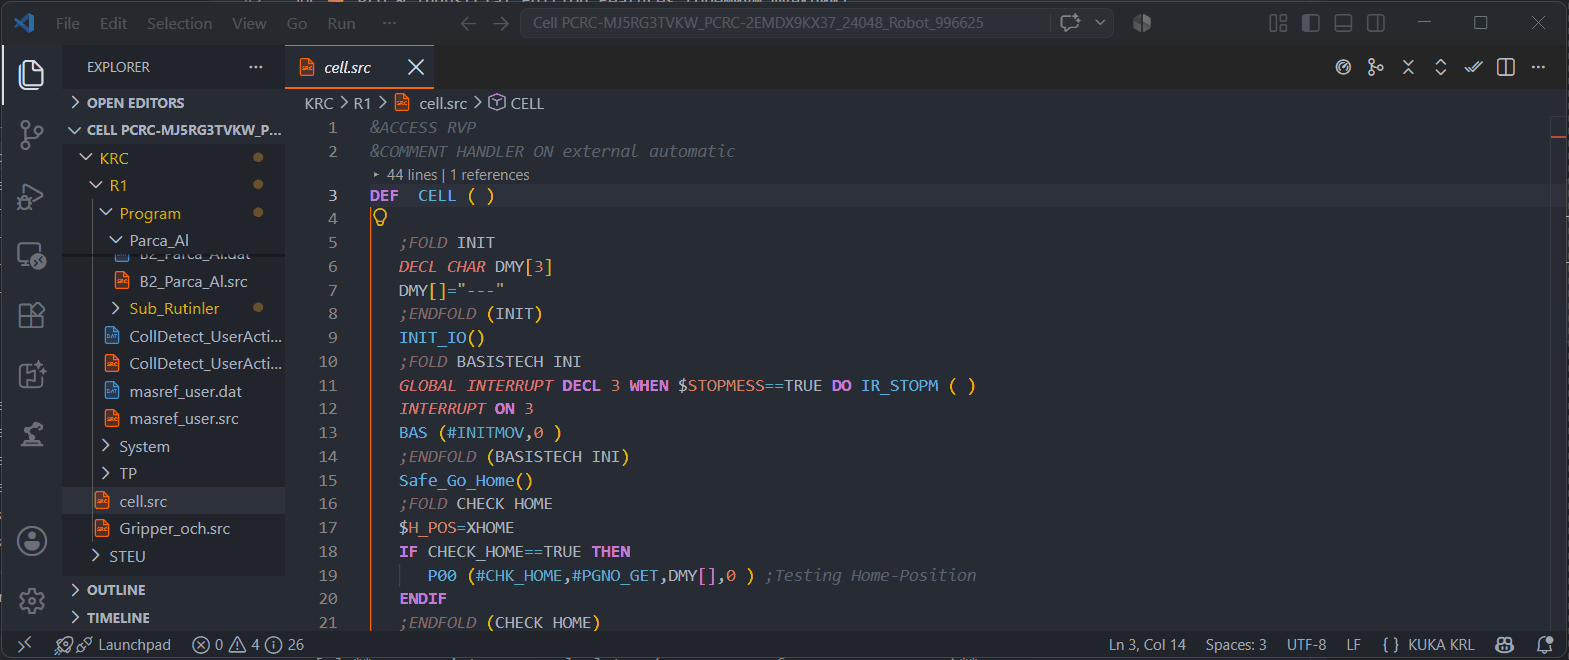
Task: Click the VS Code logo icon
Action: coord(25,23)
